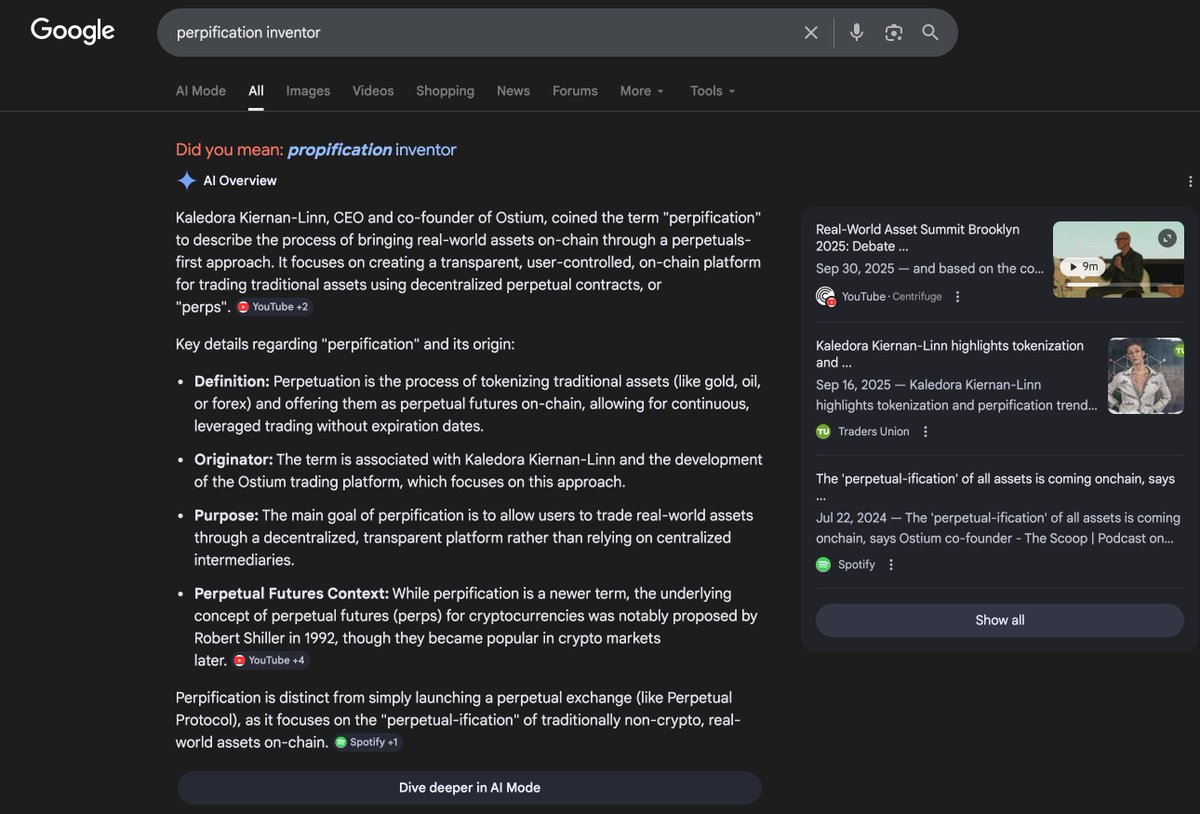The image size is (1200, 814).
Task: Open AI Overview three-dot options menu
Action: [x=1190, y=181]
